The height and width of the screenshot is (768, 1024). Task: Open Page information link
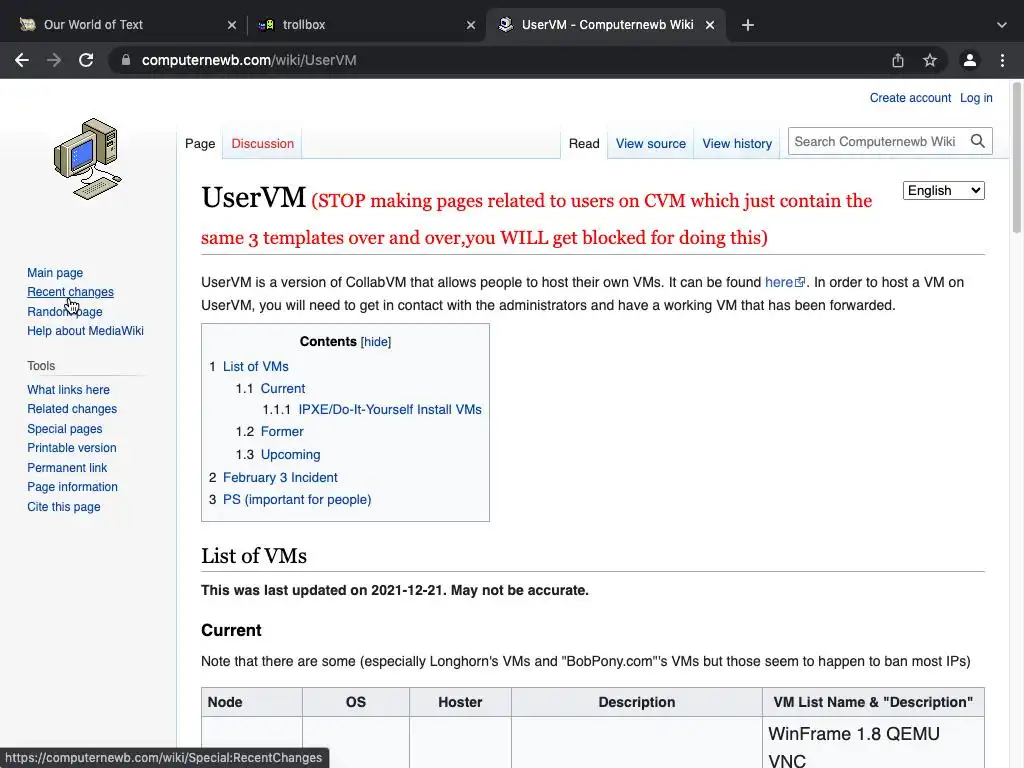point(72,487)
